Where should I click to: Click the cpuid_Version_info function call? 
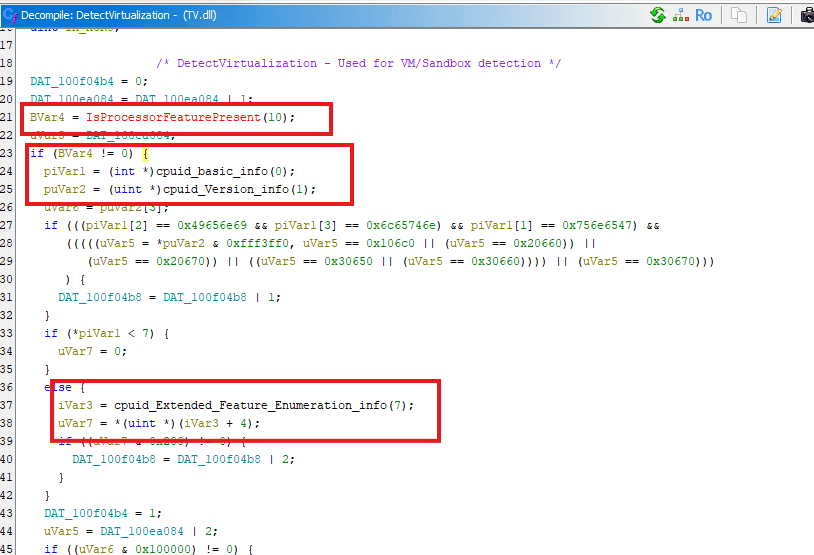(226, 189)
